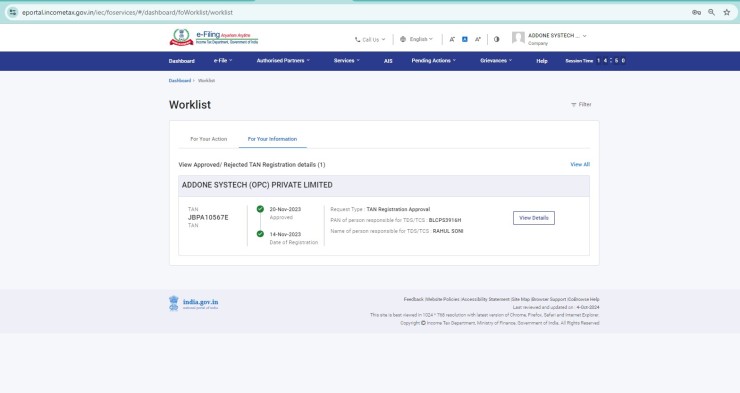Expand the Grievances menu
Viewport: 740px width, 393px height.
496,60
